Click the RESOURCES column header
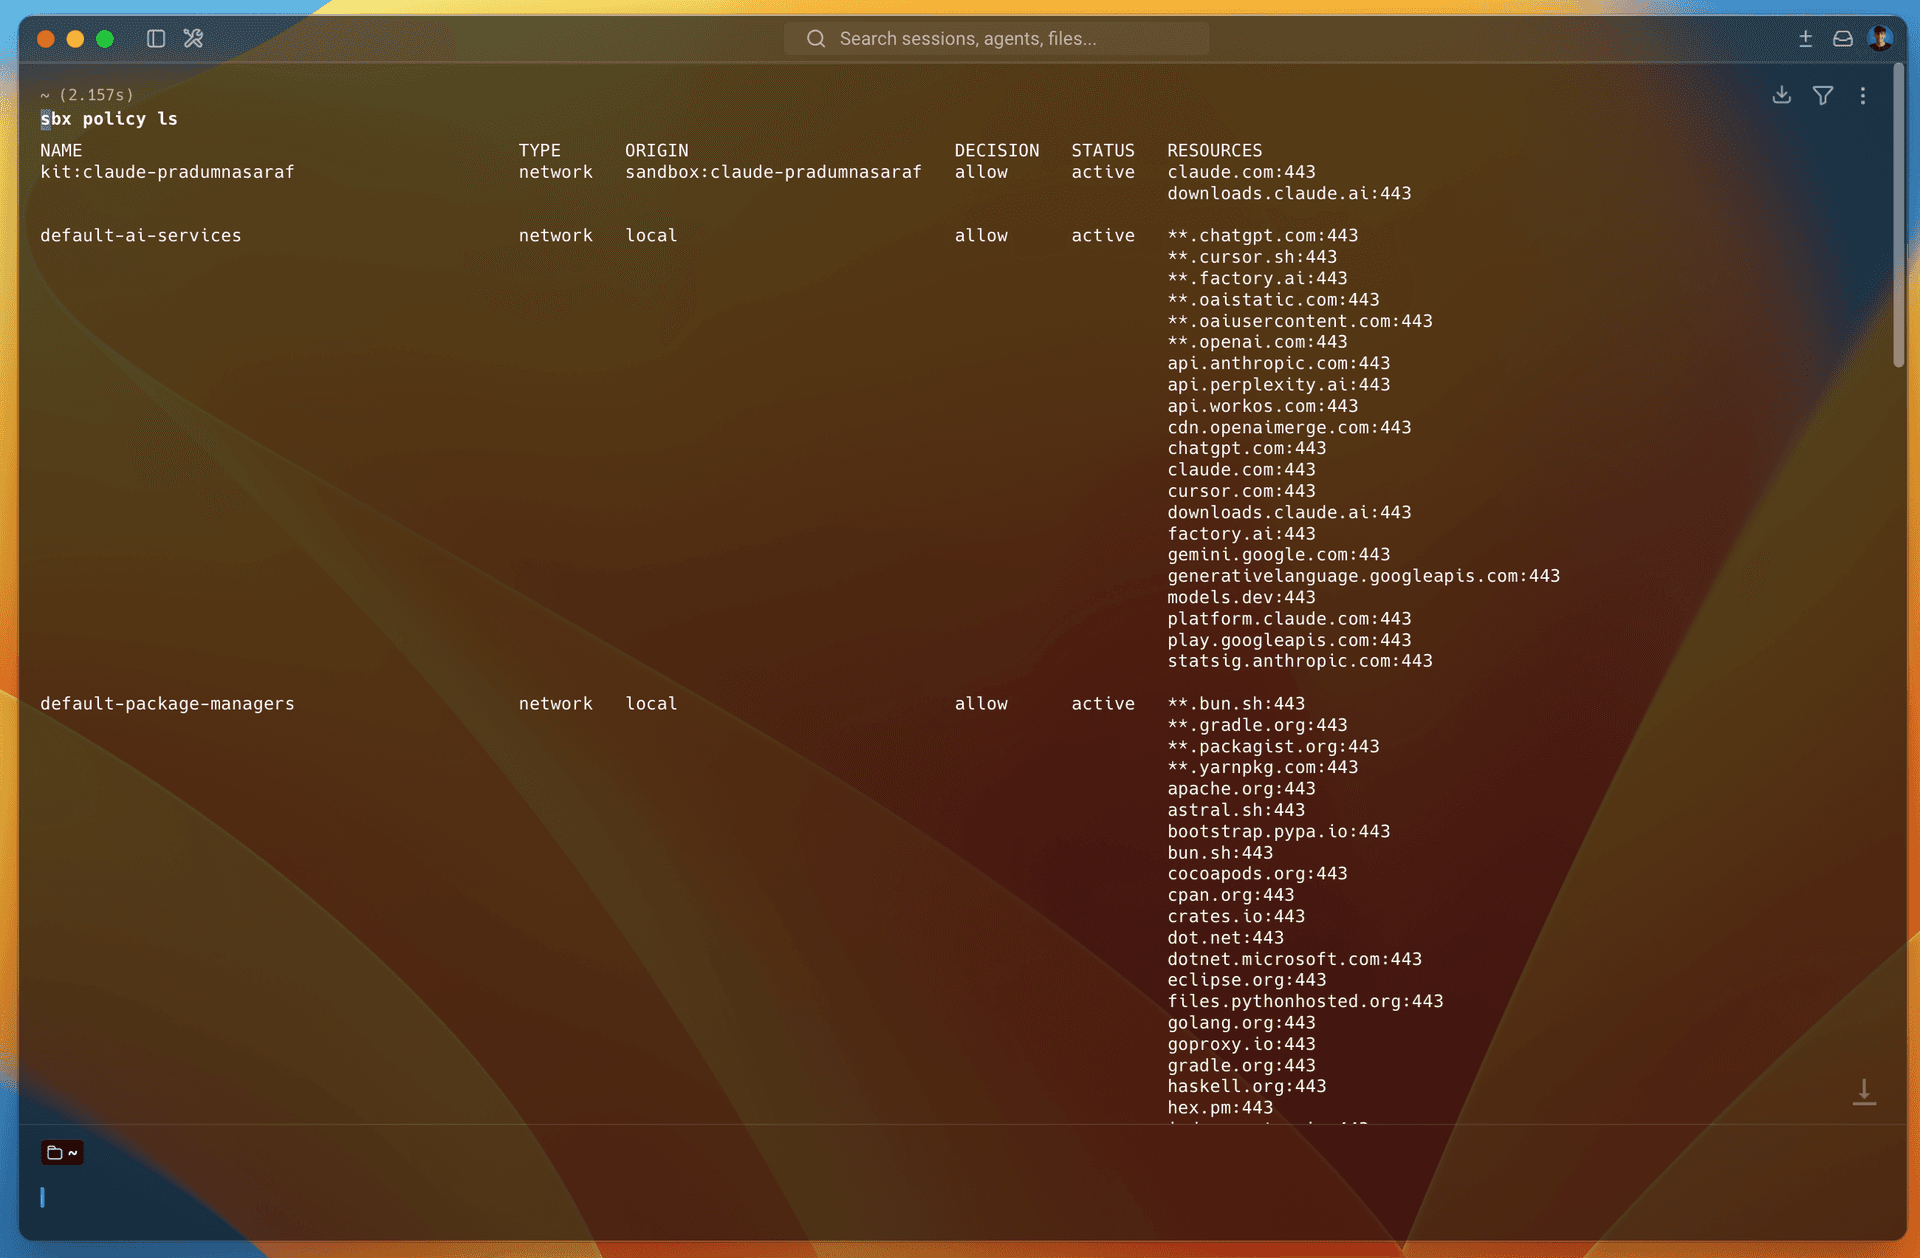The height and width of the screenshot is (1258, 1920). [x=1214, y=150]
